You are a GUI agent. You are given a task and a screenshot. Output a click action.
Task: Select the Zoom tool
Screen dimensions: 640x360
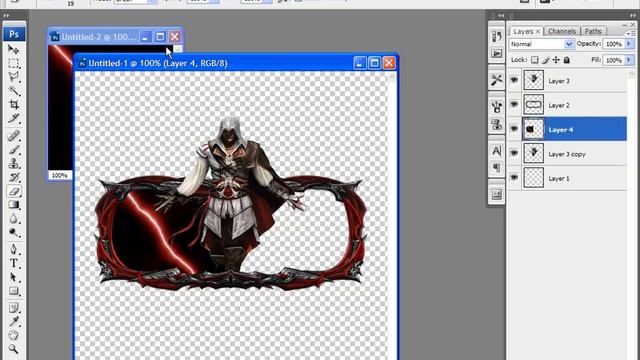(13, 349)
